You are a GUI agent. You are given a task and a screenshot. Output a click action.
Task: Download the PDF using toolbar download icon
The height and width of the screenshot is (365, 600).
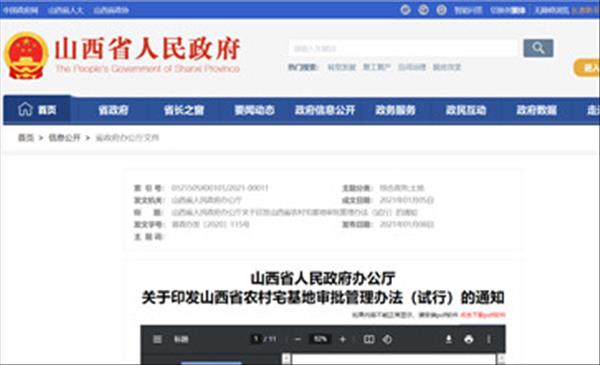click(x=448, y=339)
